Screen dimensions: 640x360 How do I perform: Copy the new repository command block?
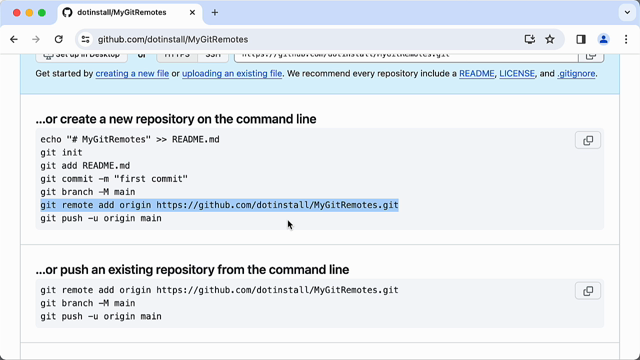(x=588, y=140)
